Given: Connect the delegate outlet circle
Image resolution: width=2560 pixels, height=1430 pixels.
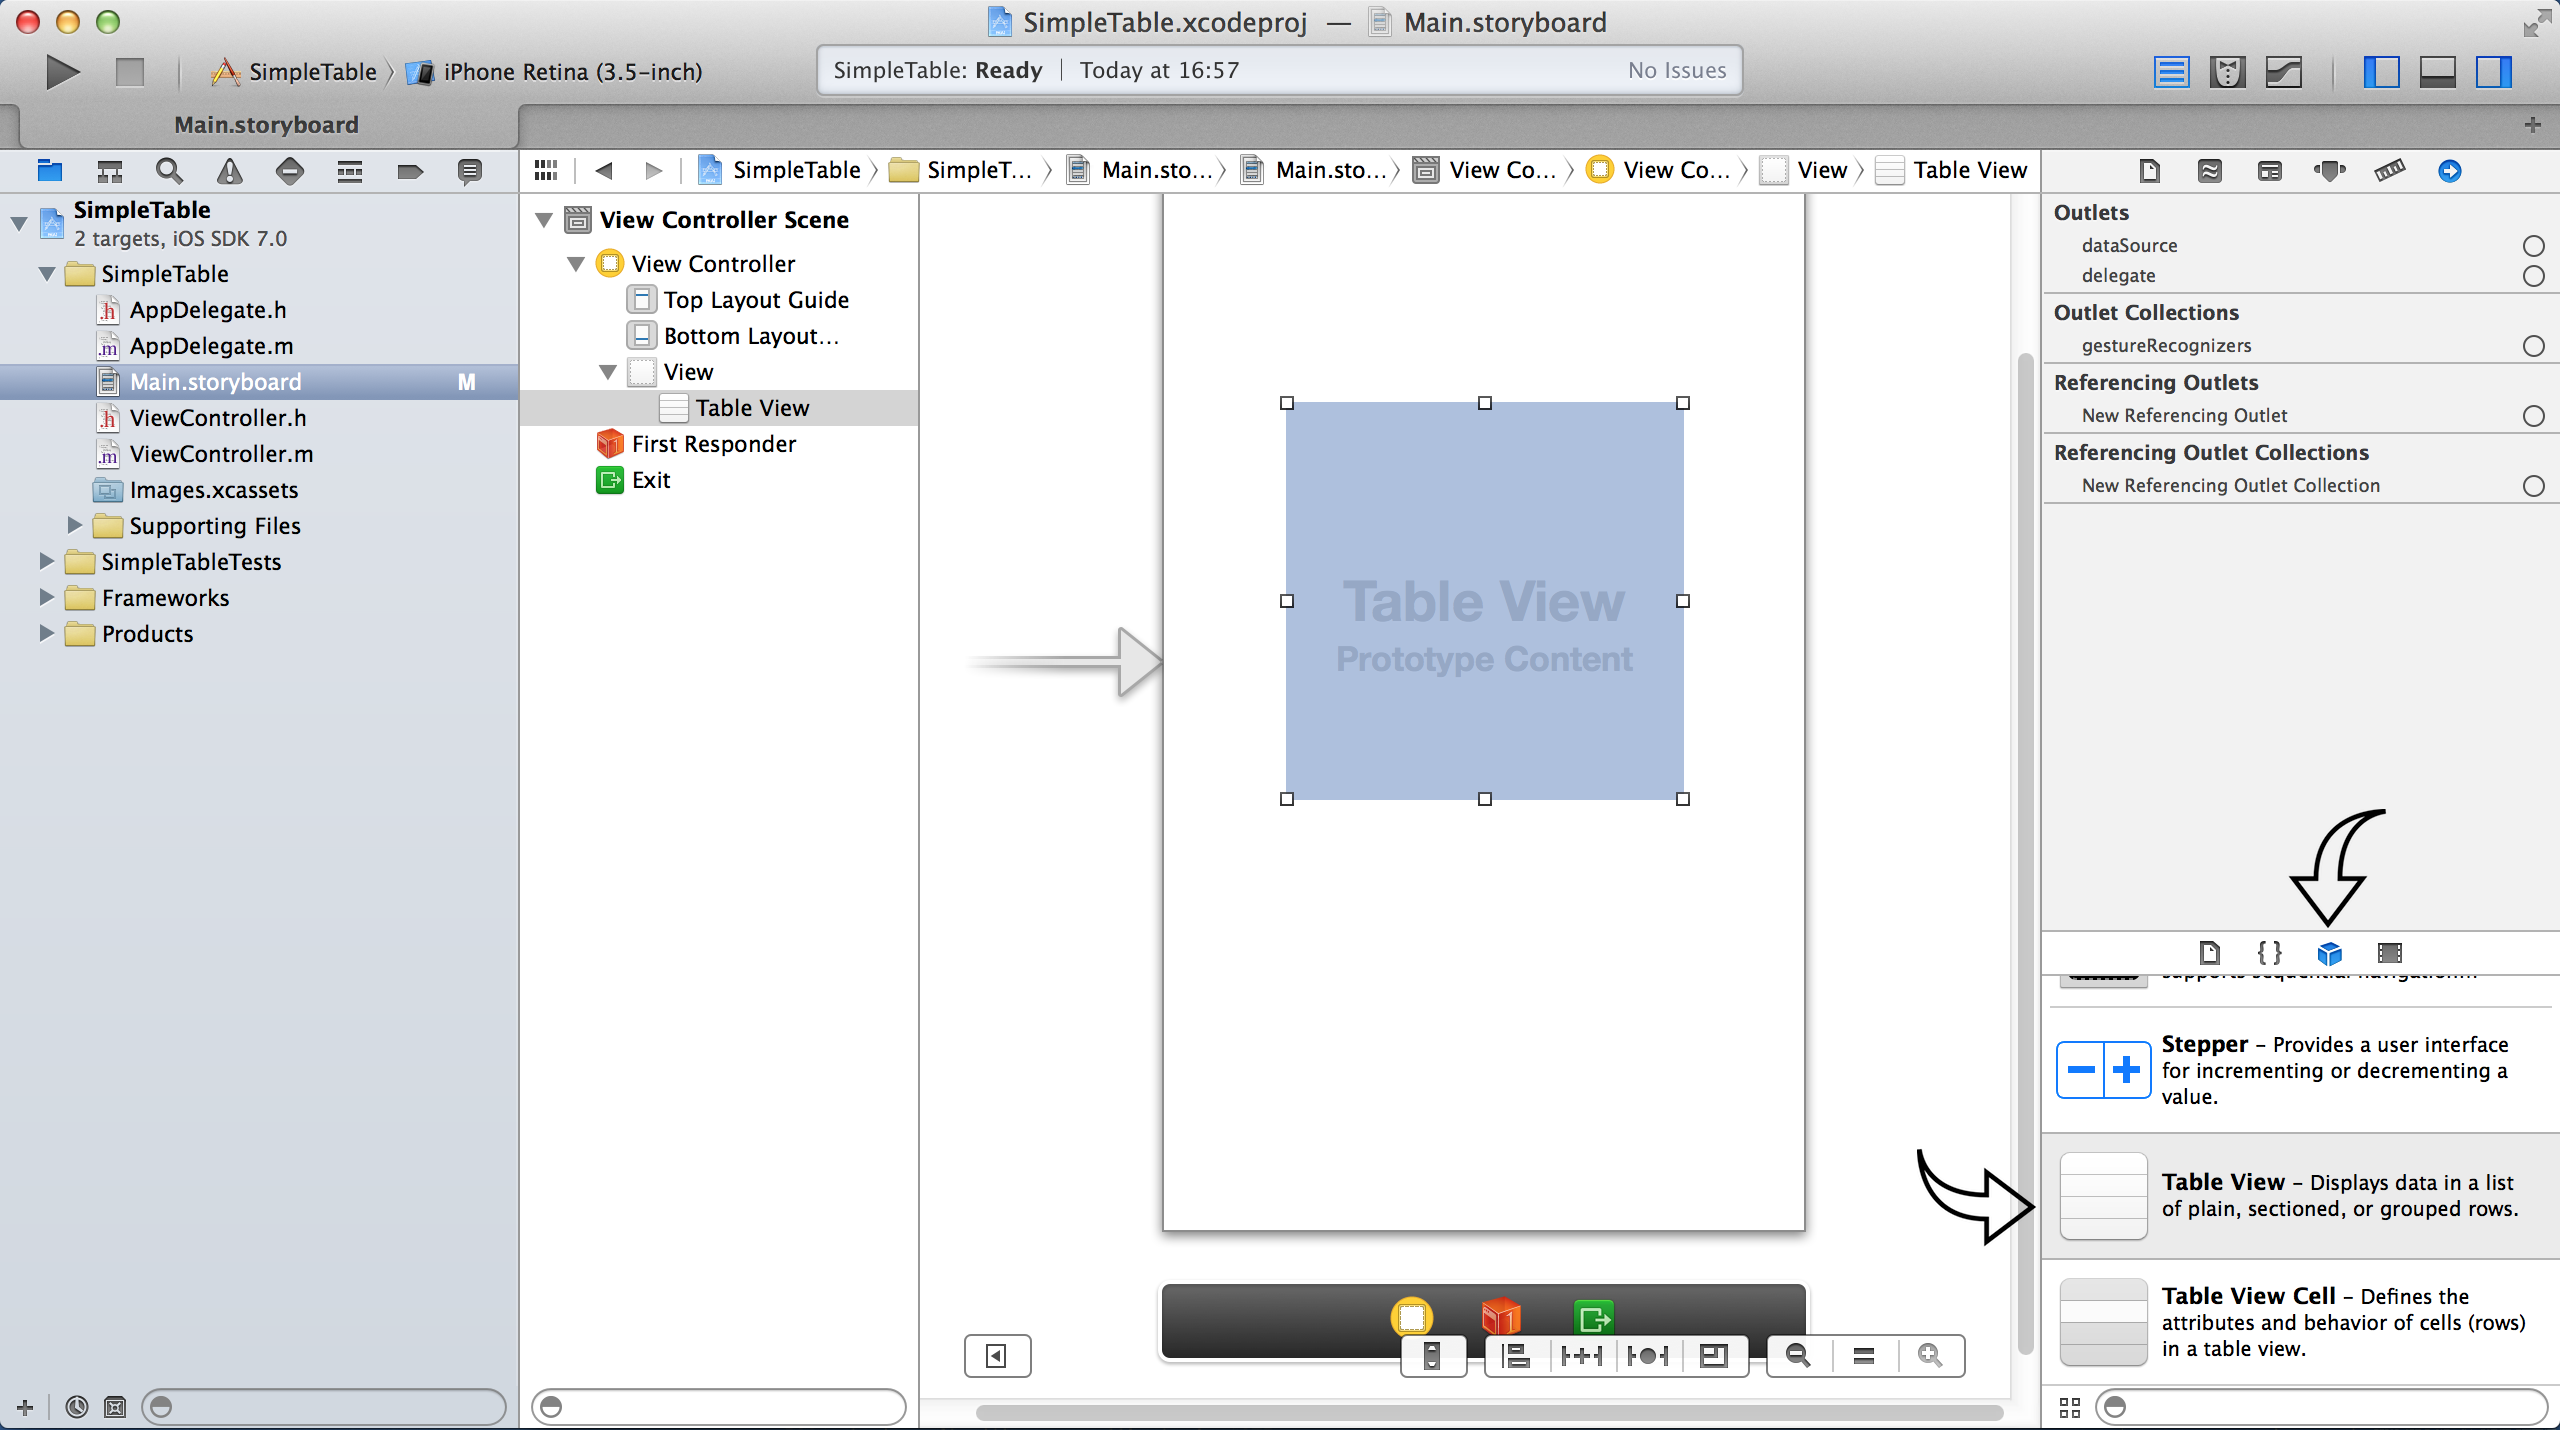Looking at the screenshot, I should point(2533,276).
